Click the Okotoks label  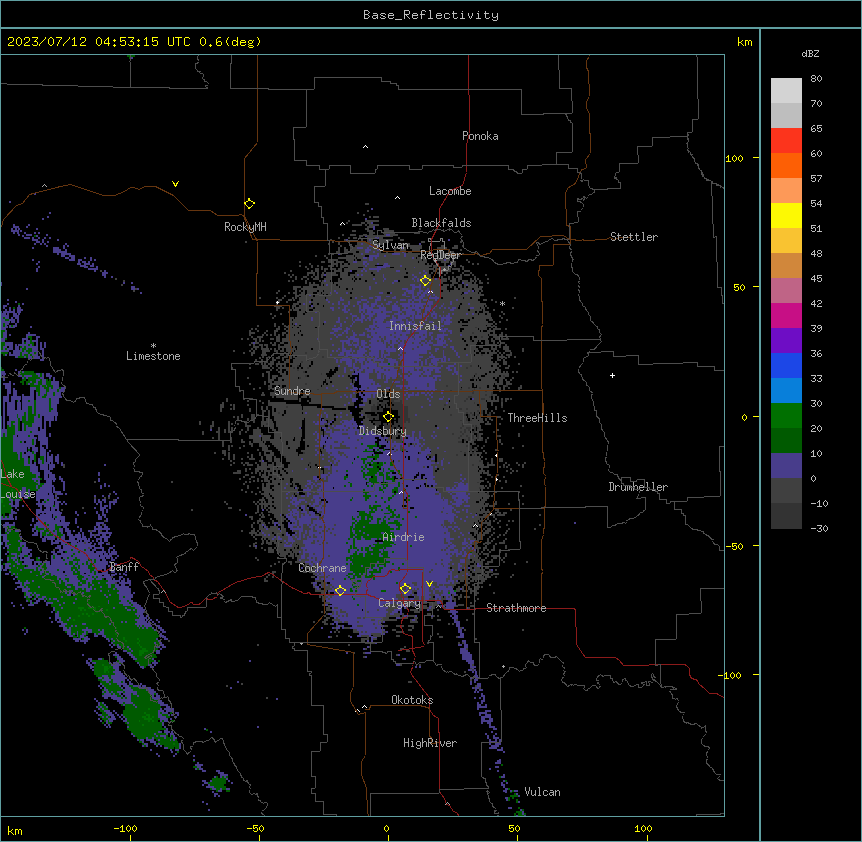(x=412, y=700)
